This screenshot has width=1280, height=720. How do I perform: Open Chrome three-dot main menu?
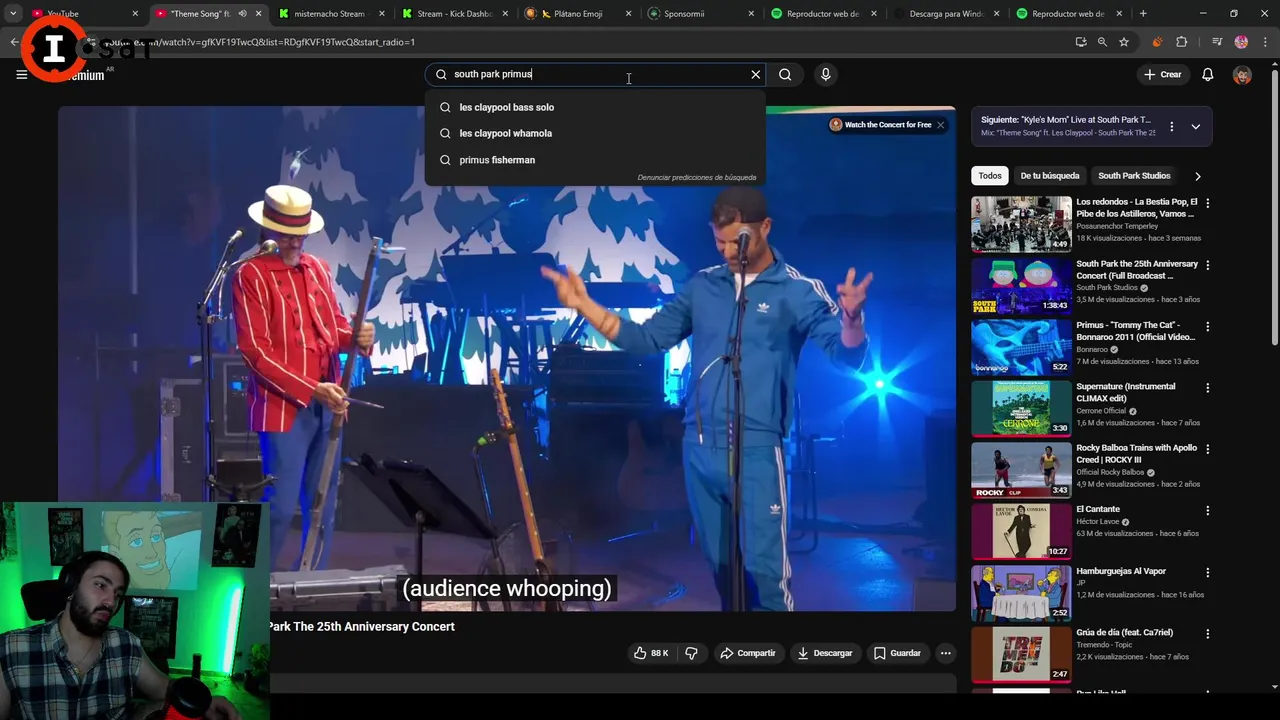pos(1265,42)
